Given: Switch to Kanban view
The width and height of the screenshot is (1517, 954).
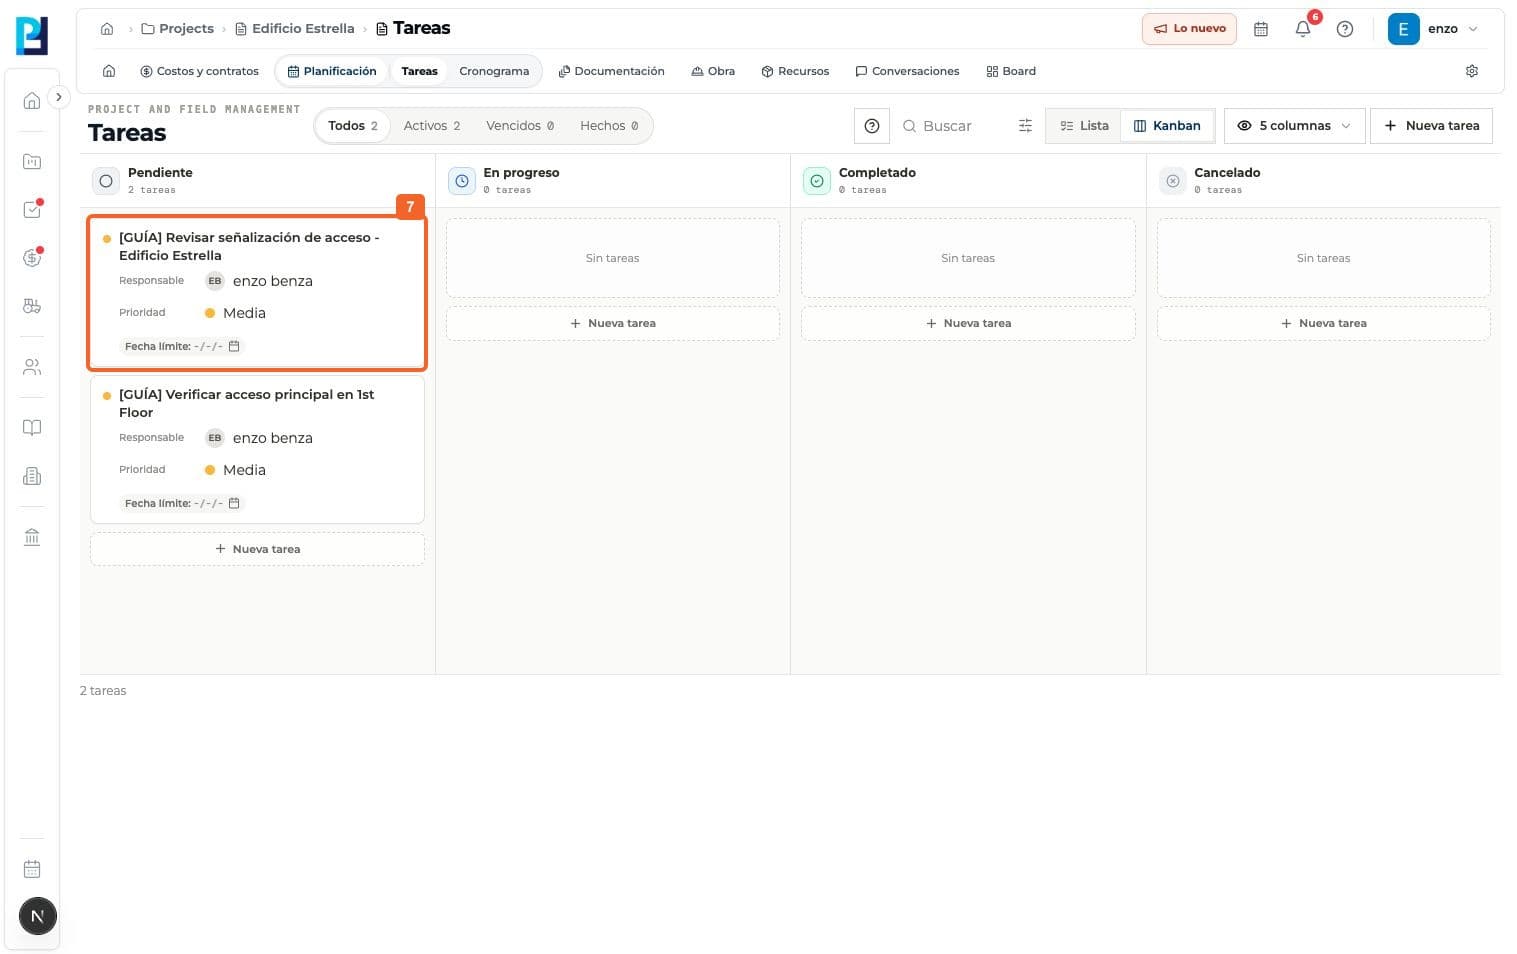Looking at the screenshot, I should (1167, 126).
